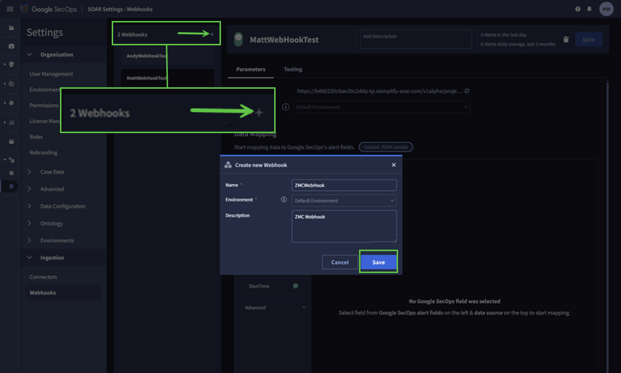The width and height of the screenshot is (621, 373).
Task: Expand the Environments section
Action: tap(29, 240)
